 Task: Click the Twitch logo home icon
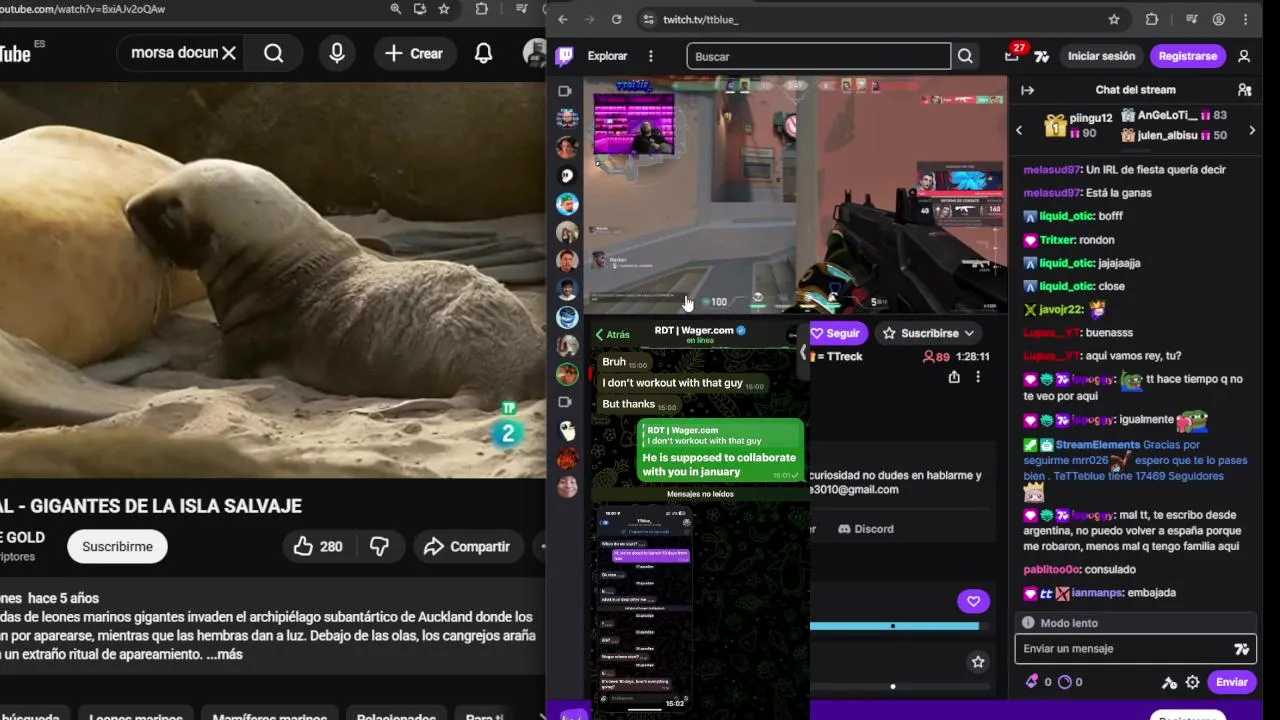[x=565, y=56]
